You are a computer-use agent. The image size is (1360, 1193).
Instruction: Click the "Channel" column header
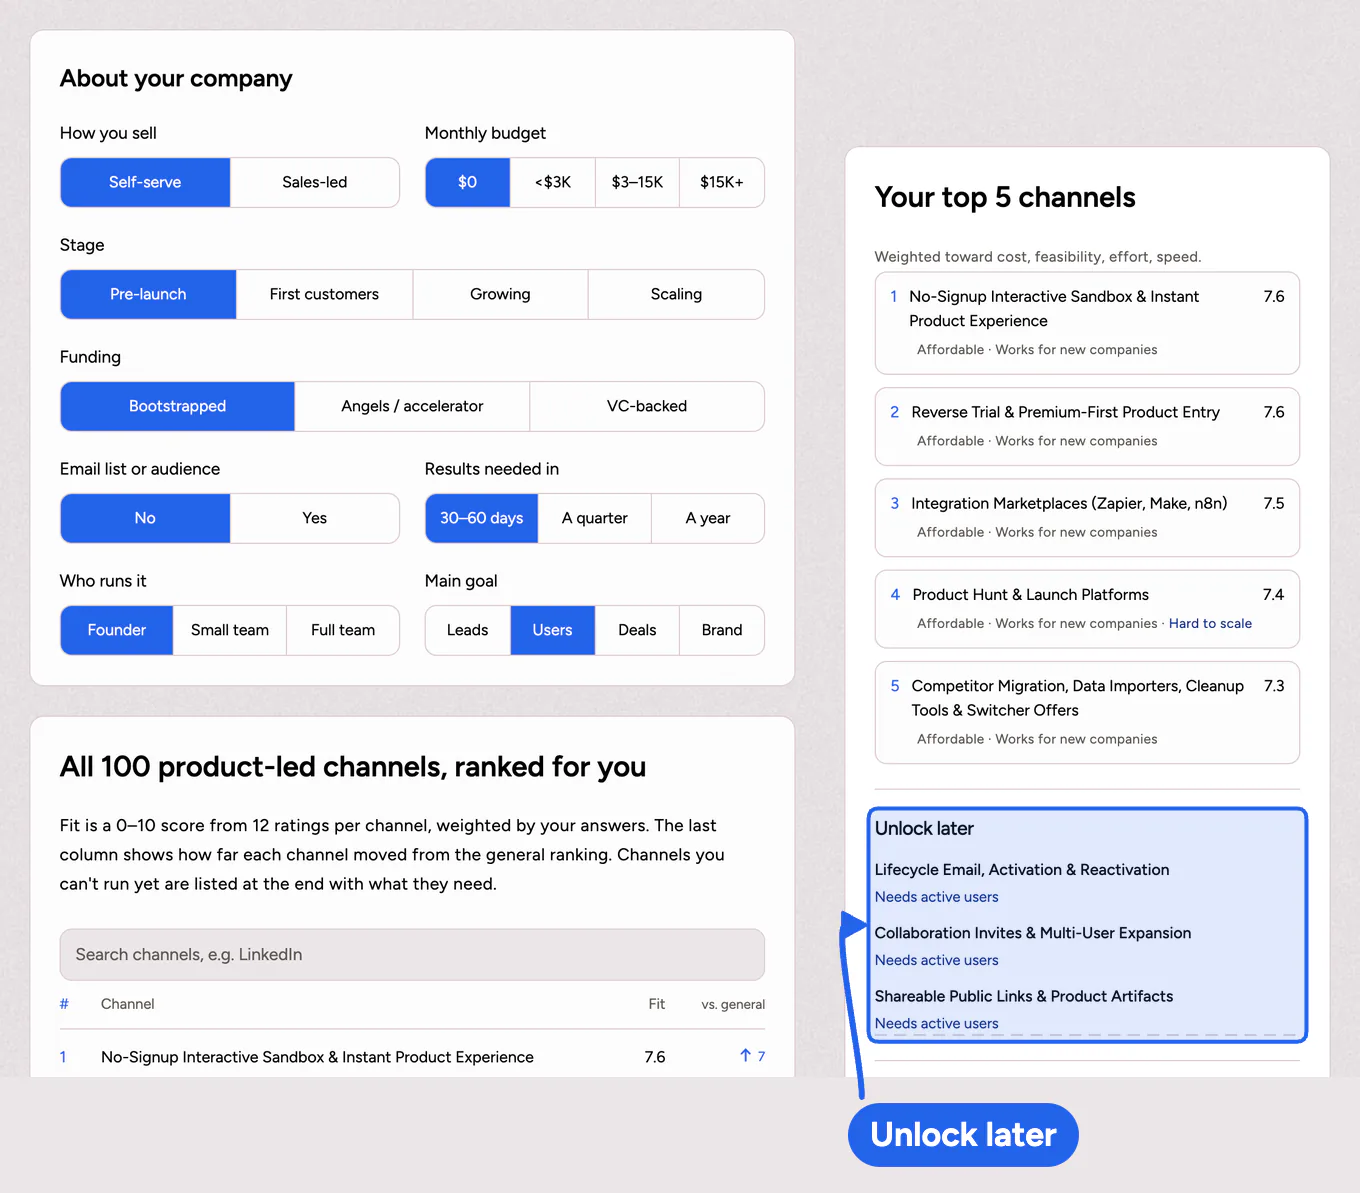coord(128,1004)
